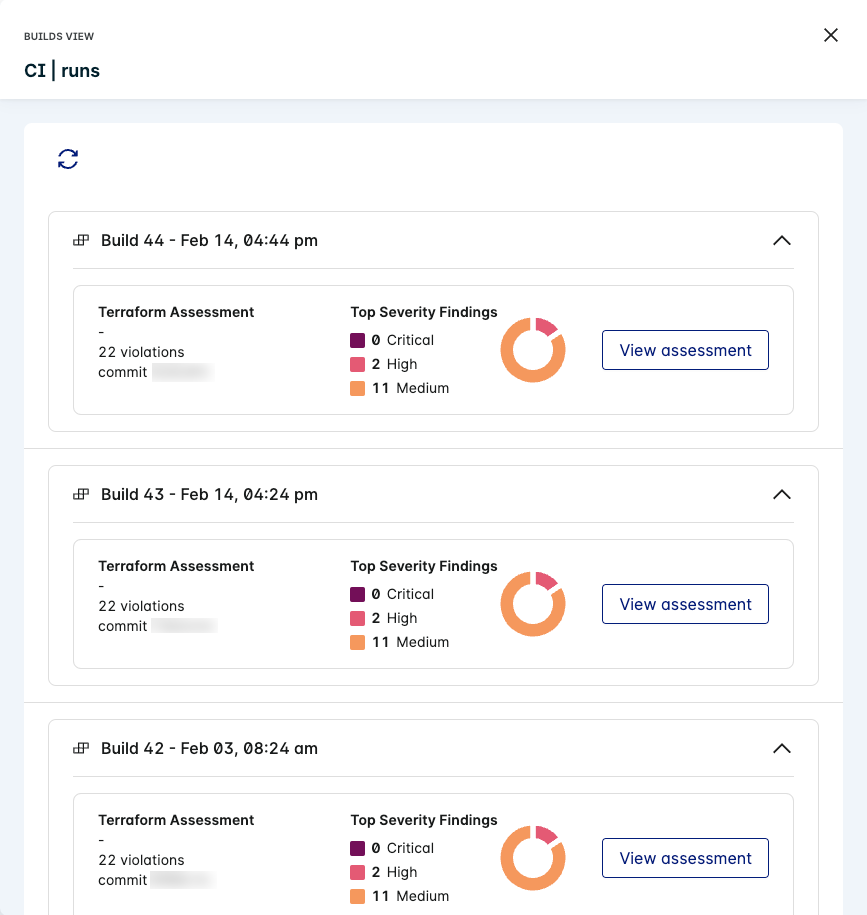Close the Builds View panel
Screen dimensions: 867x915
pyautogui.click(x=830, y=35)
